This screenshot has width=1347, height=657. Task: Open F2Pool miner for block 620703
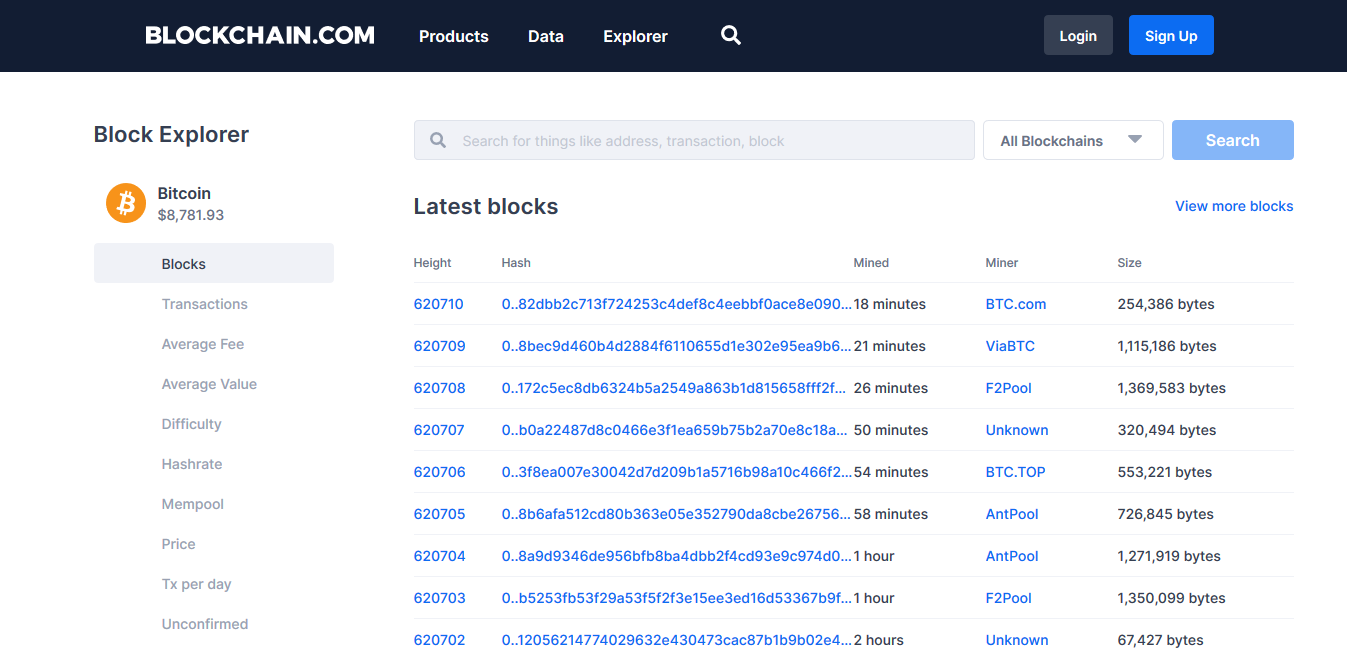coord(1009,598)
